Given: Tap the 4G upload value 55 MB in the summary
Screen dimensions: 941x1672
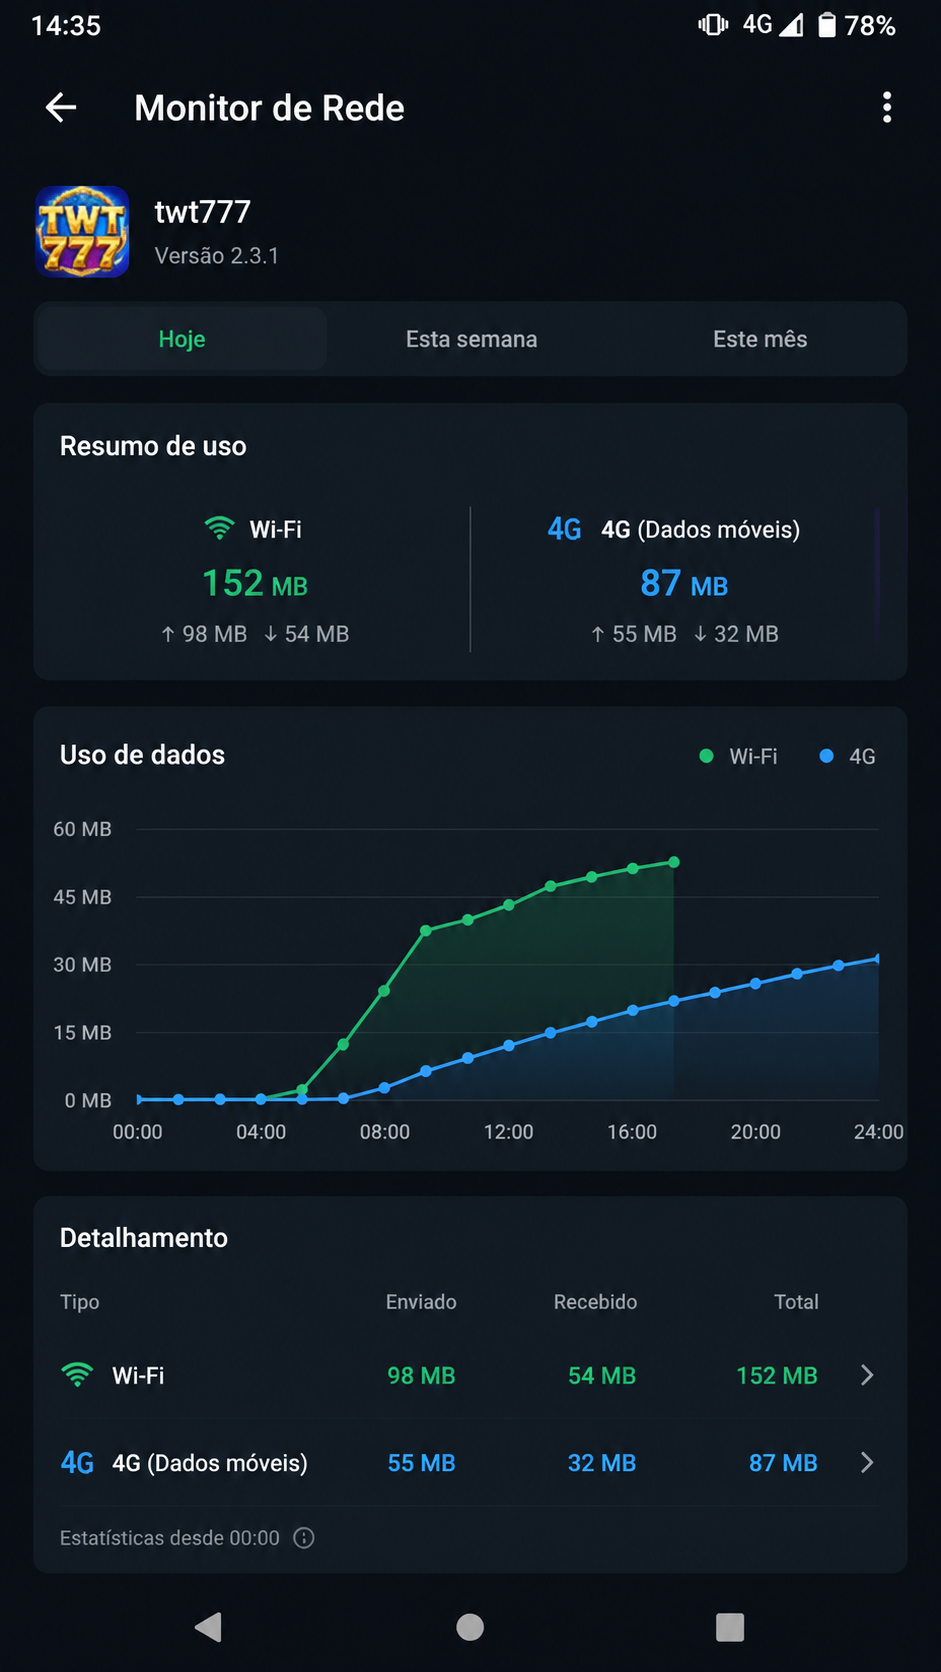Looking at the screenshot, I should [633, 634].
